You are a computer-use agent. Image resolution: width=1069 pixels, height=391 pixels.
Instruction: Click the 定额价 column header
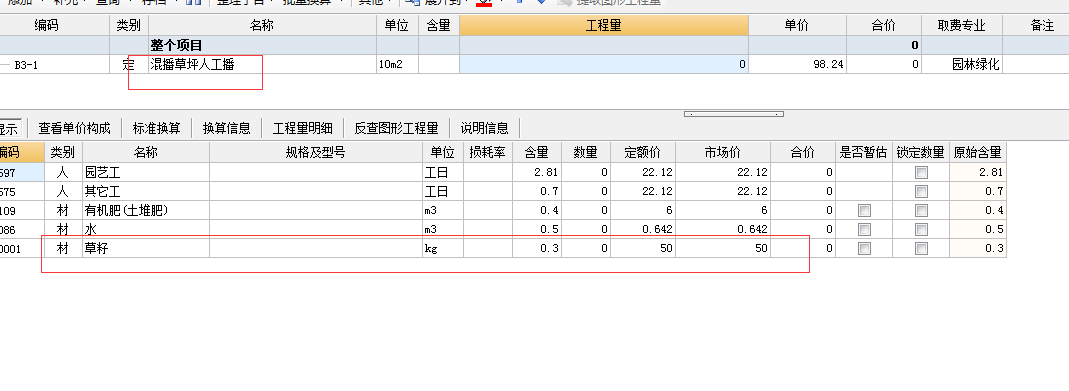coord(643,153)
